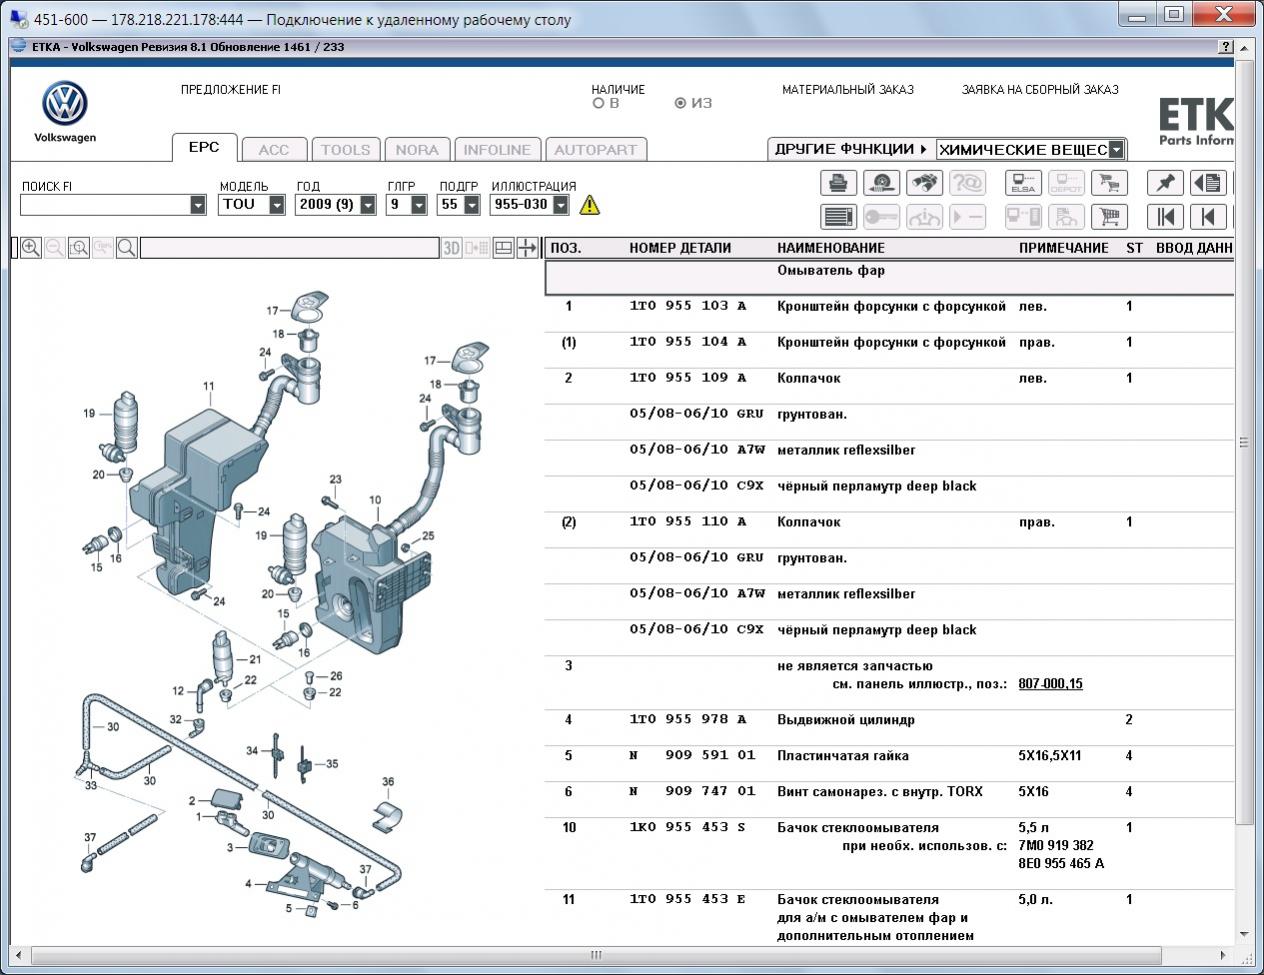This screenshot has width=1264, height=975.
Task: Zoom into a selected area of the illustration
Action: pyautogui.click(x=79, y=248)
